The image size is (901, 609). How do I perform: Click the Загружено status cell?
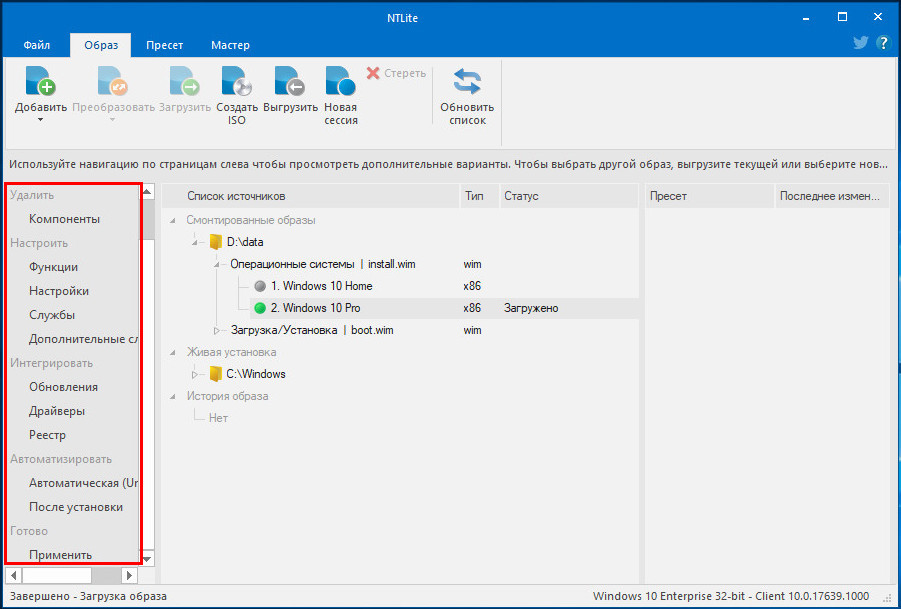pos(531,309)
